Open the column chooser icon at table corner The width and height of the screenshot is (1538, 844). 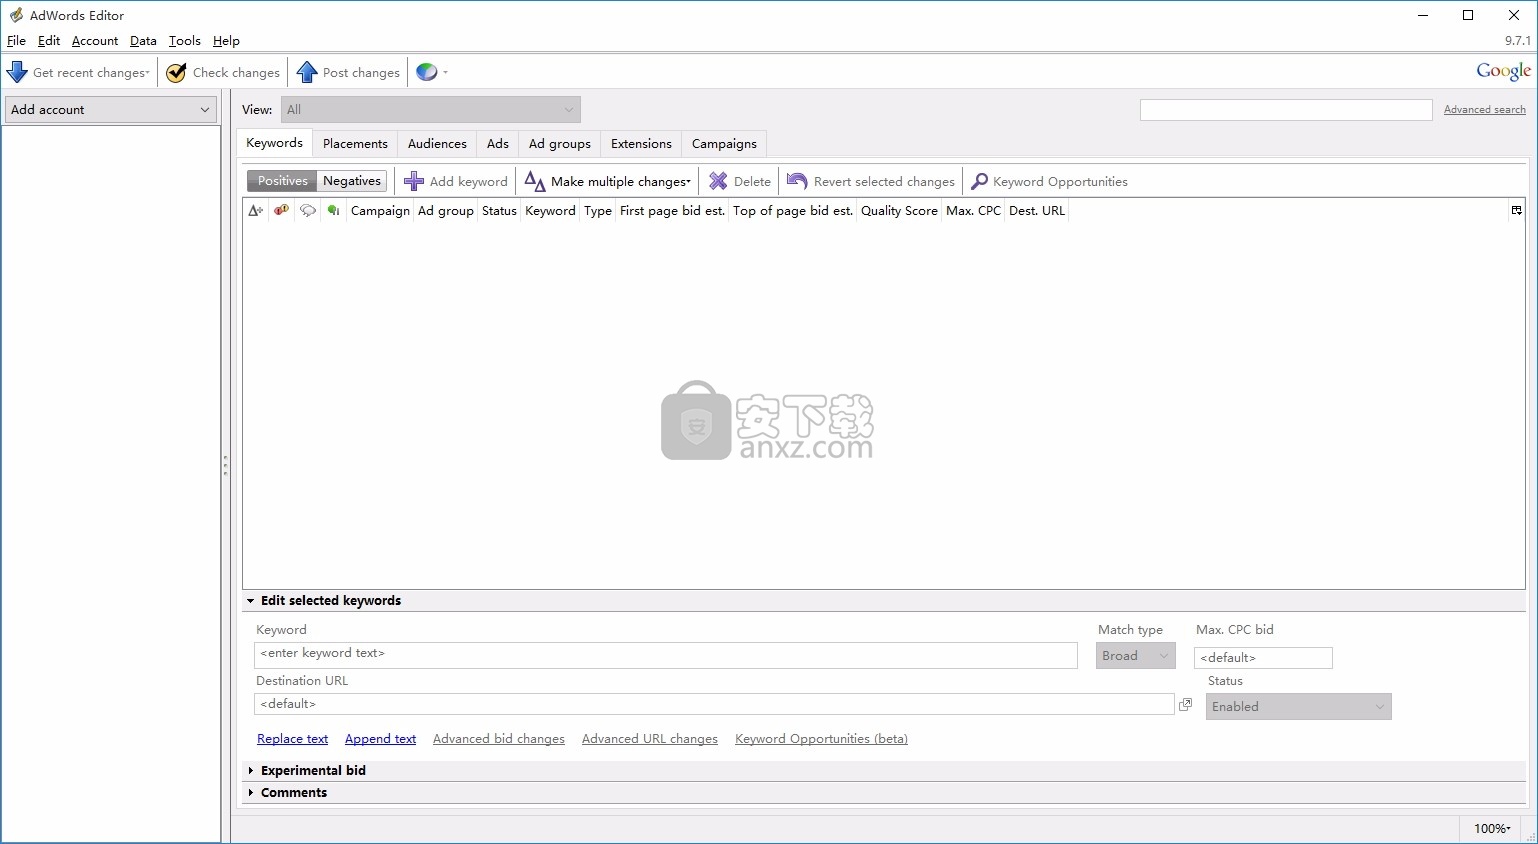click(1516, 210)
